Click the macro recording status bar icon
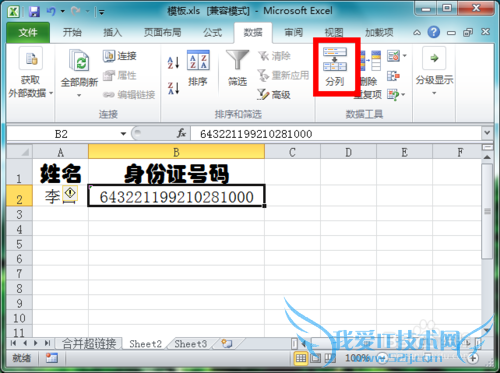The image size is (500, 373). pos(52,358)
